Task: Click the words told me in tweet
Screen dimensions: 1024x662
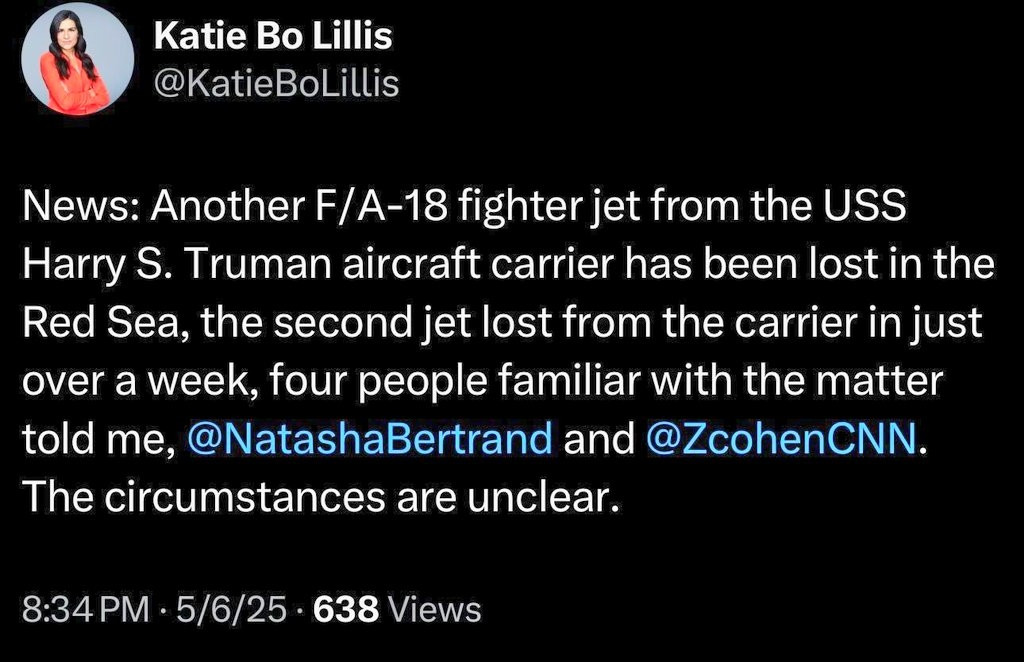Action: 95,438
